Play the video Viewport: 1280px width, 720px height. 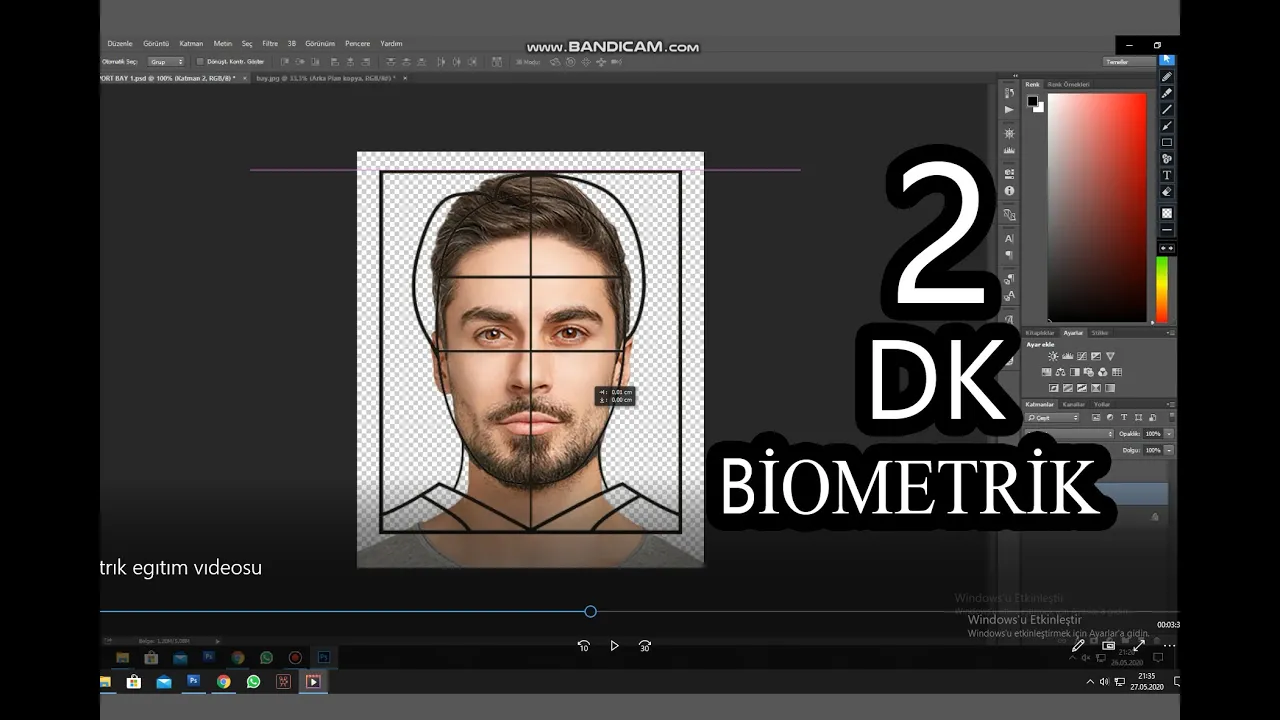pos(614,646)
